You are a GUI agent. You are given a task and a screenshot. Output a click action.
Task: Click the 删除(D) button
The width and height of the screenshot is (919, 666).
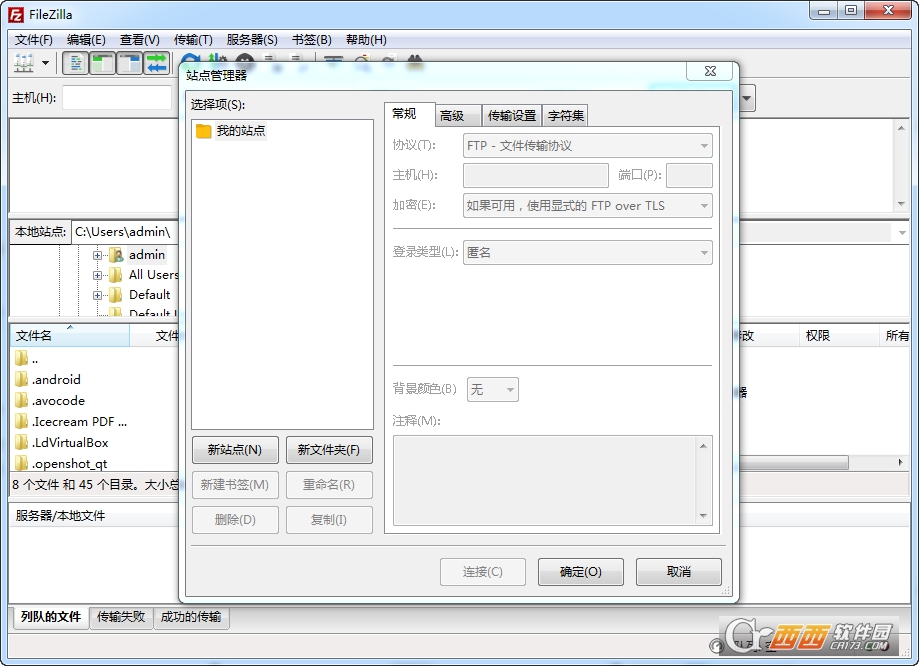pos(235,520)
